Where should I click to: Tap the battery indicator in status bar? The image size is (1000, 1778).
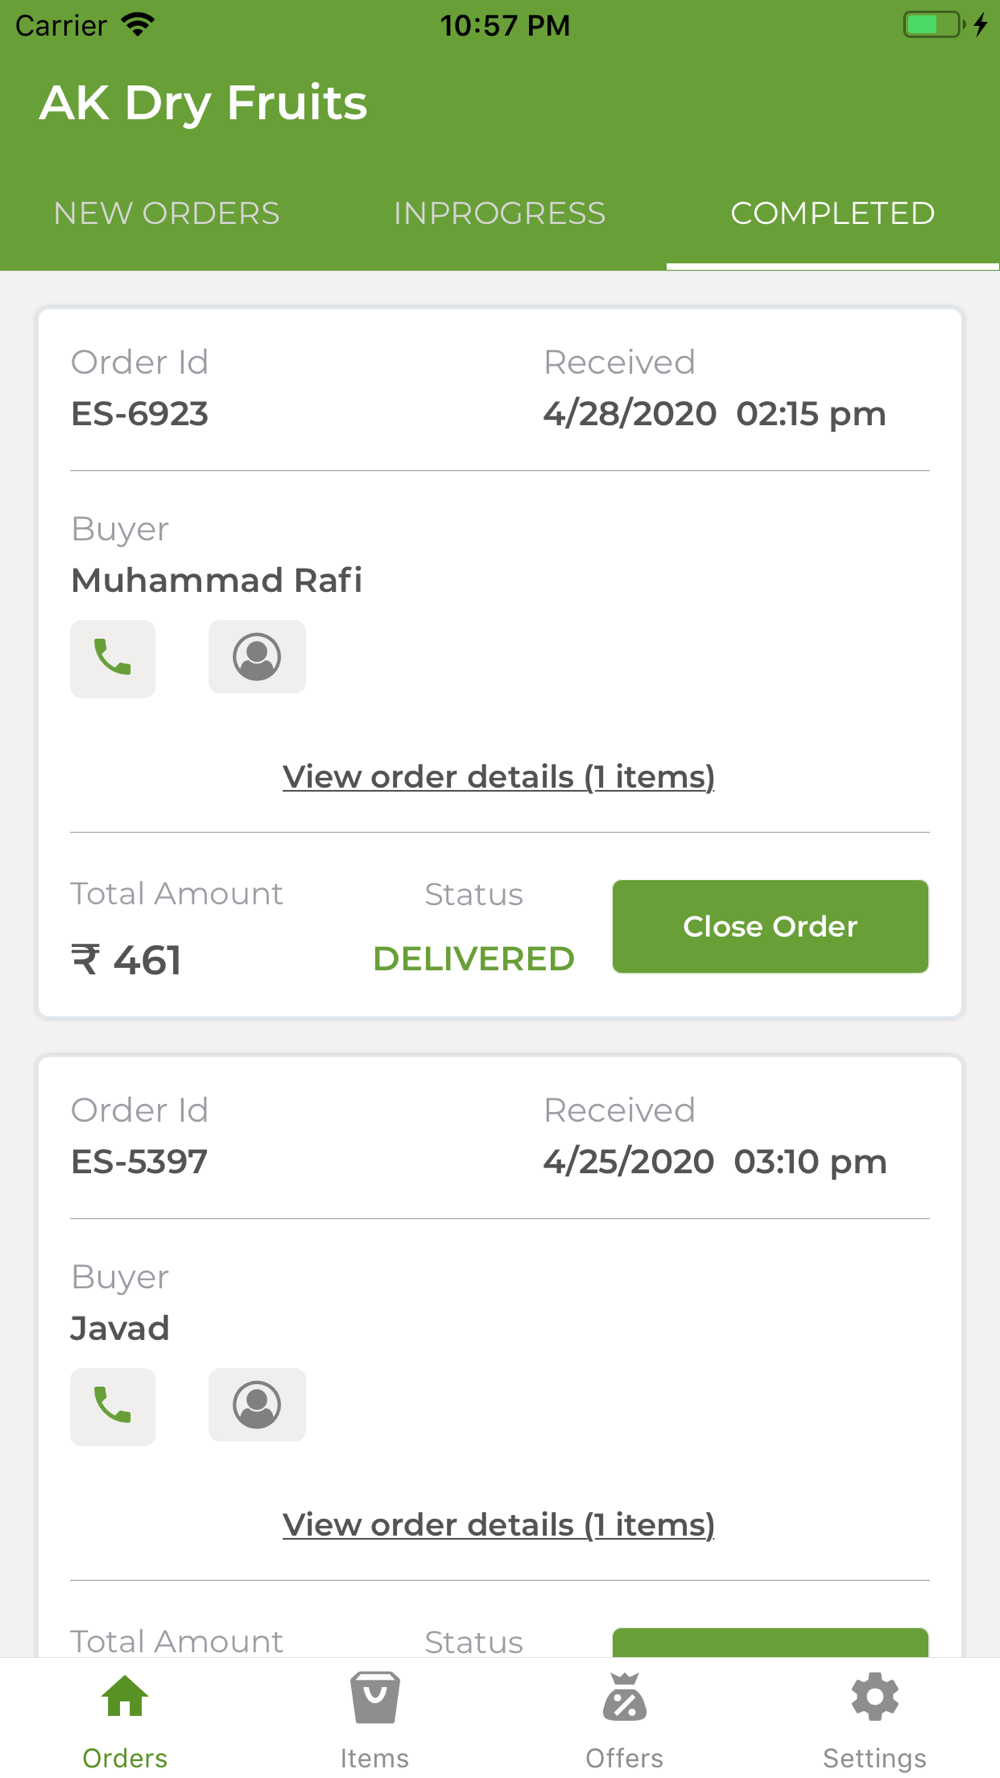(x=934, y=25)
